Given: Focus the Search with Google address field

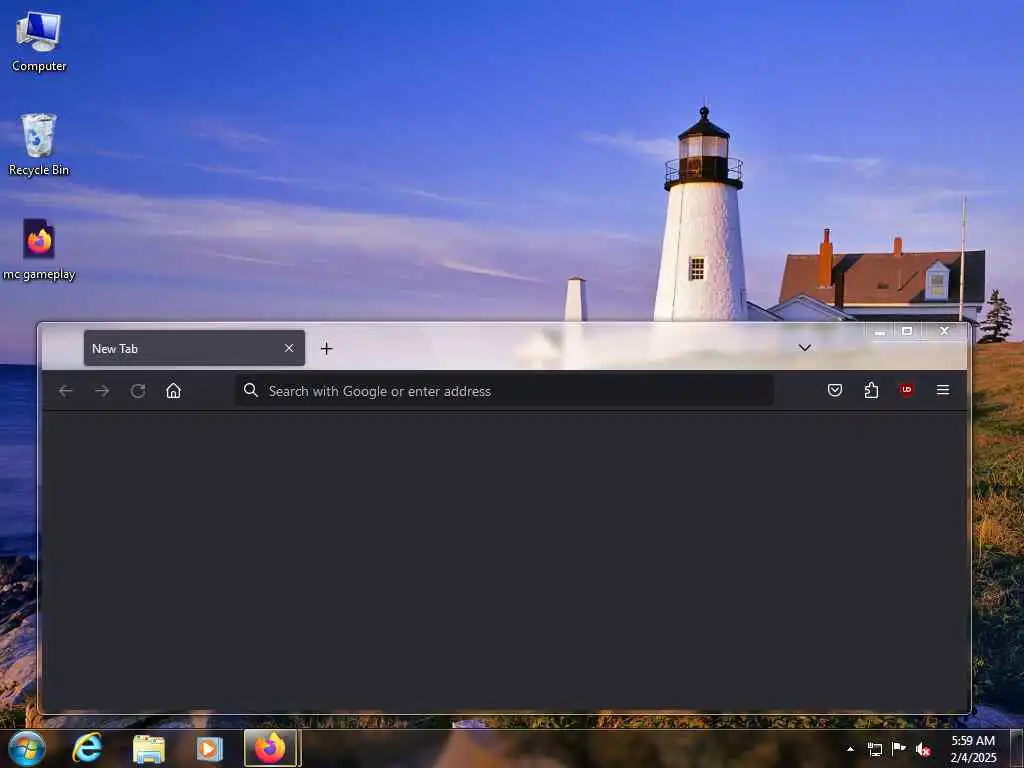Looking at the screenshot, I should [x=504, y=391].
